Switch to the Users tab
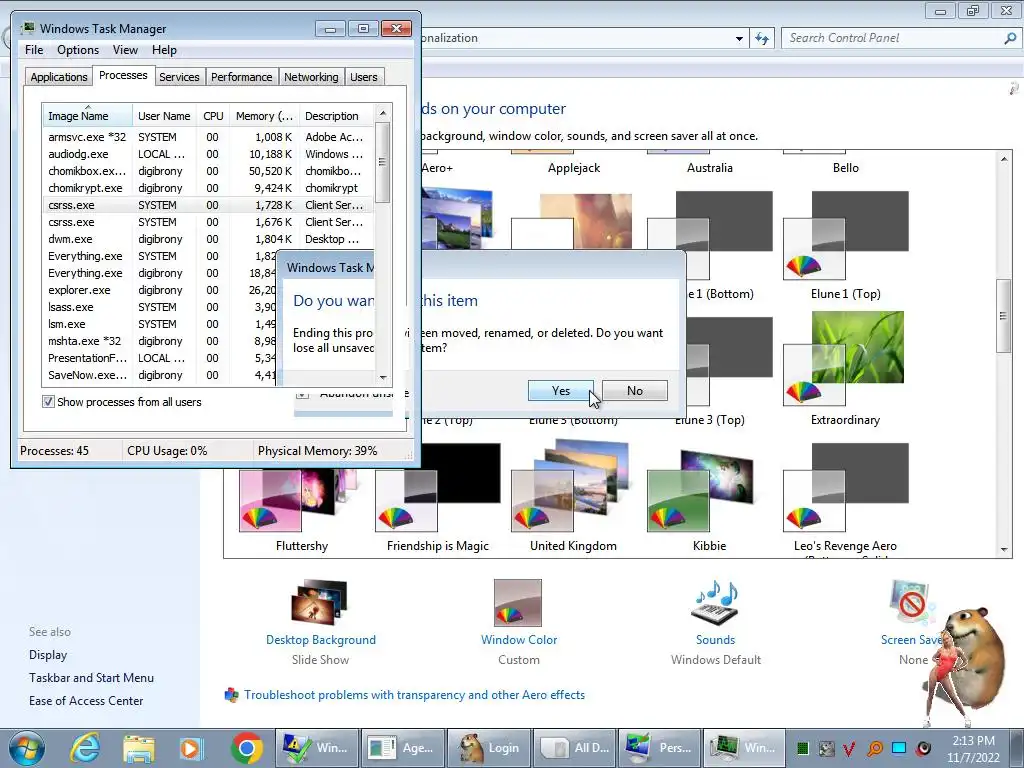The height and width of the screenshot is (768, 1024). pos(363,77)
